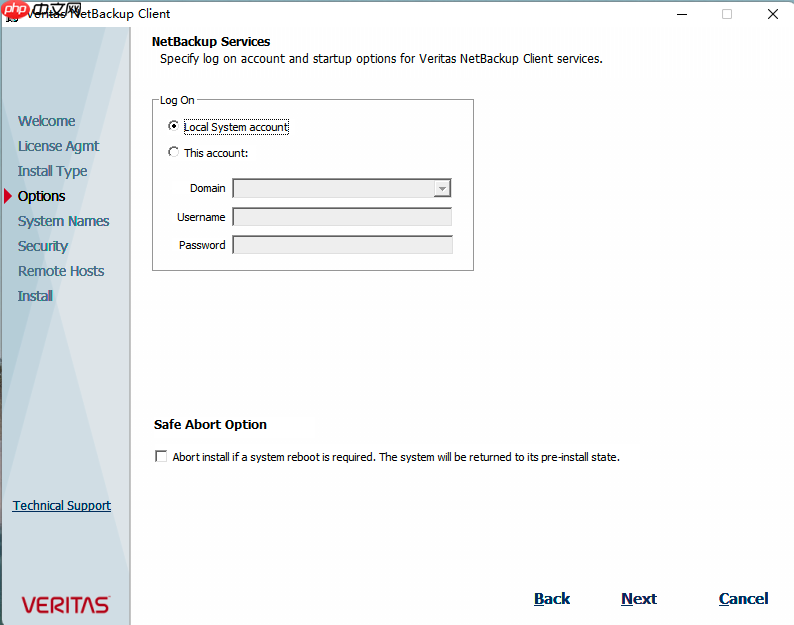Open the Technical Support link

point(62,505)
